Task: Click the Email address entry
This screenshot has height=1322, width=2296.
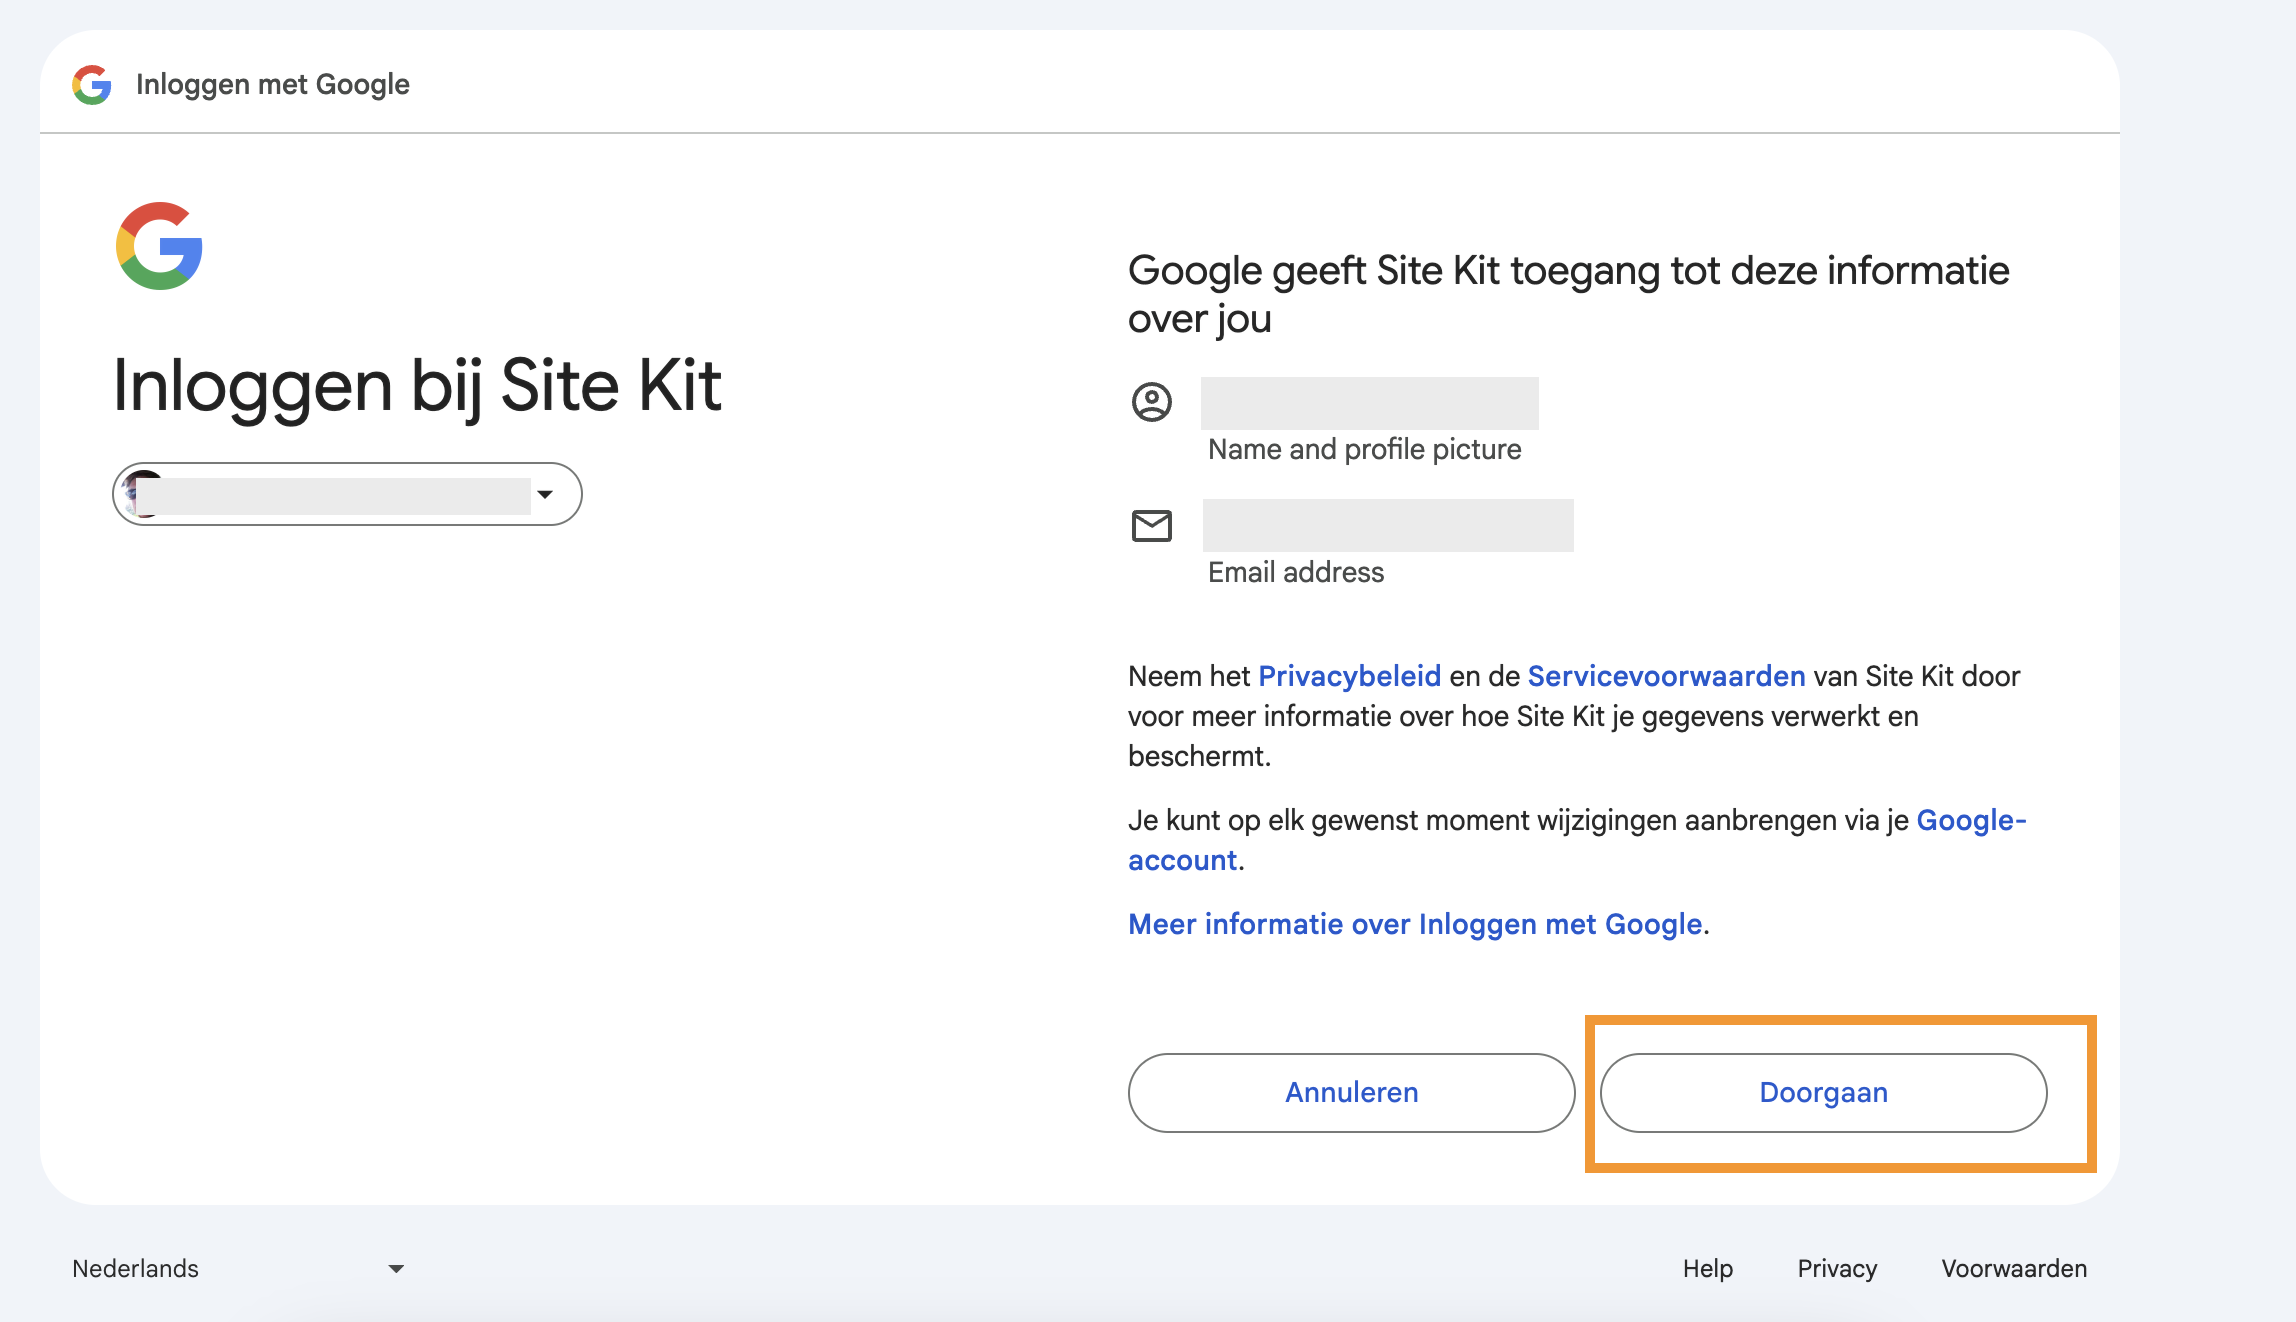Action: point(1296,572)
